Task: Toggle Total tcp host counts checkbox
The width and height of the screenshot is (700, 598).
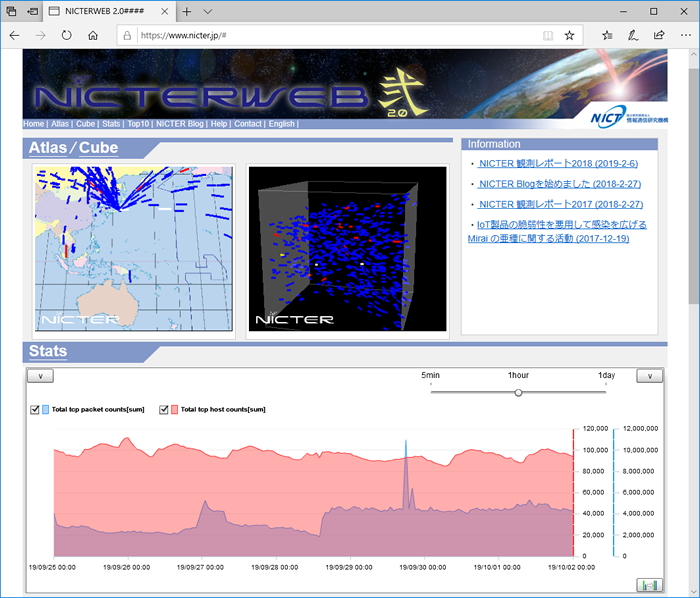Action: [164, 409]
